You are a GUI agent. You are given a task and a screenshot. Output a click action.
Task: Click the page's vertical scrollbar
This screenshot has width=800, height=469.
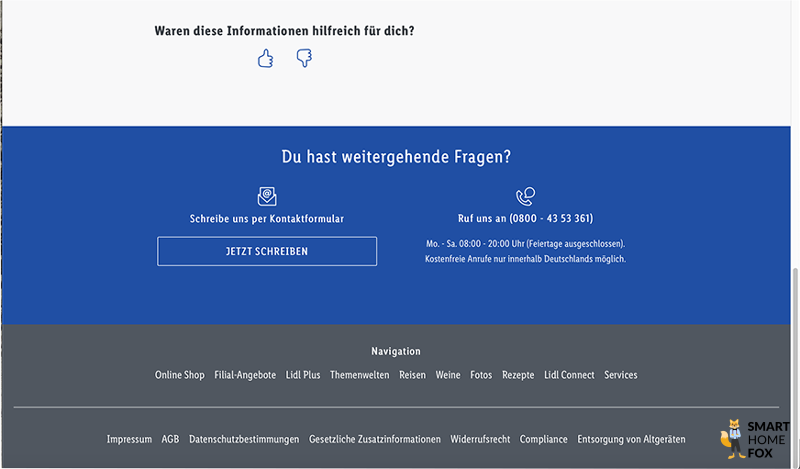(x=795, y=360)
